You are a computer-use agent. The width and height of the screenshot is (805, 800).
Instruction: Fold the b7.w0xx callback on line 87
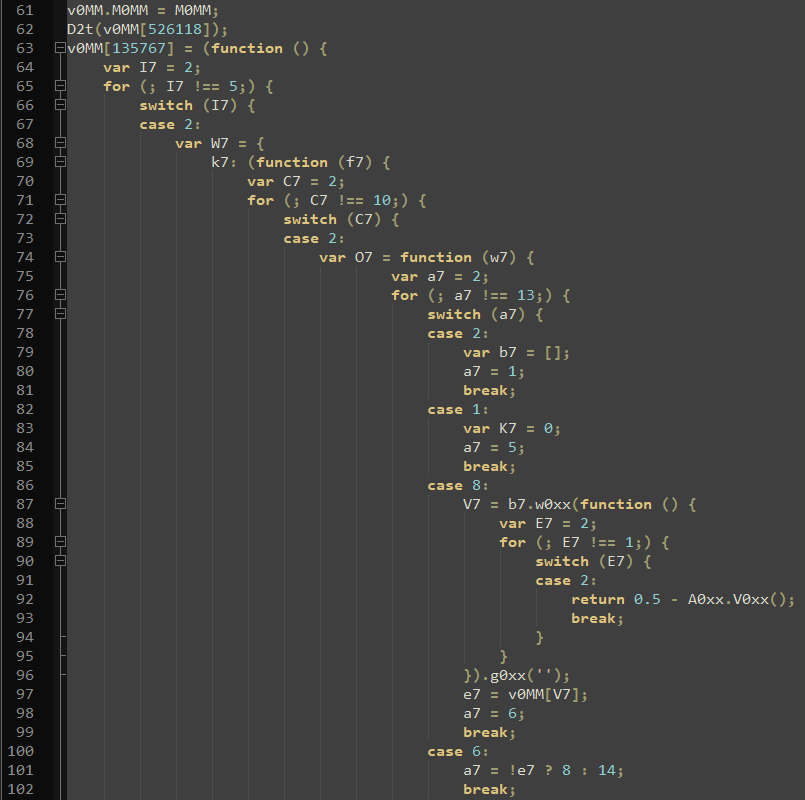coord(60,504)
